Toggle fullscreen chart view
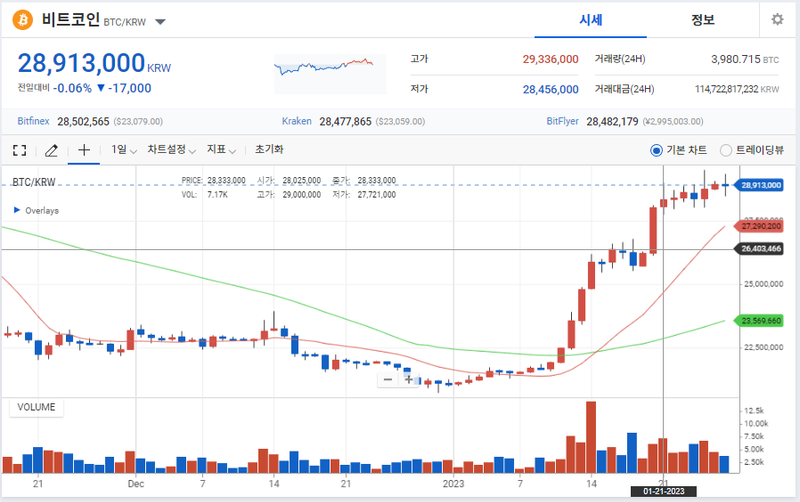This screenshot has height=502, width=800. pos(19,150)
